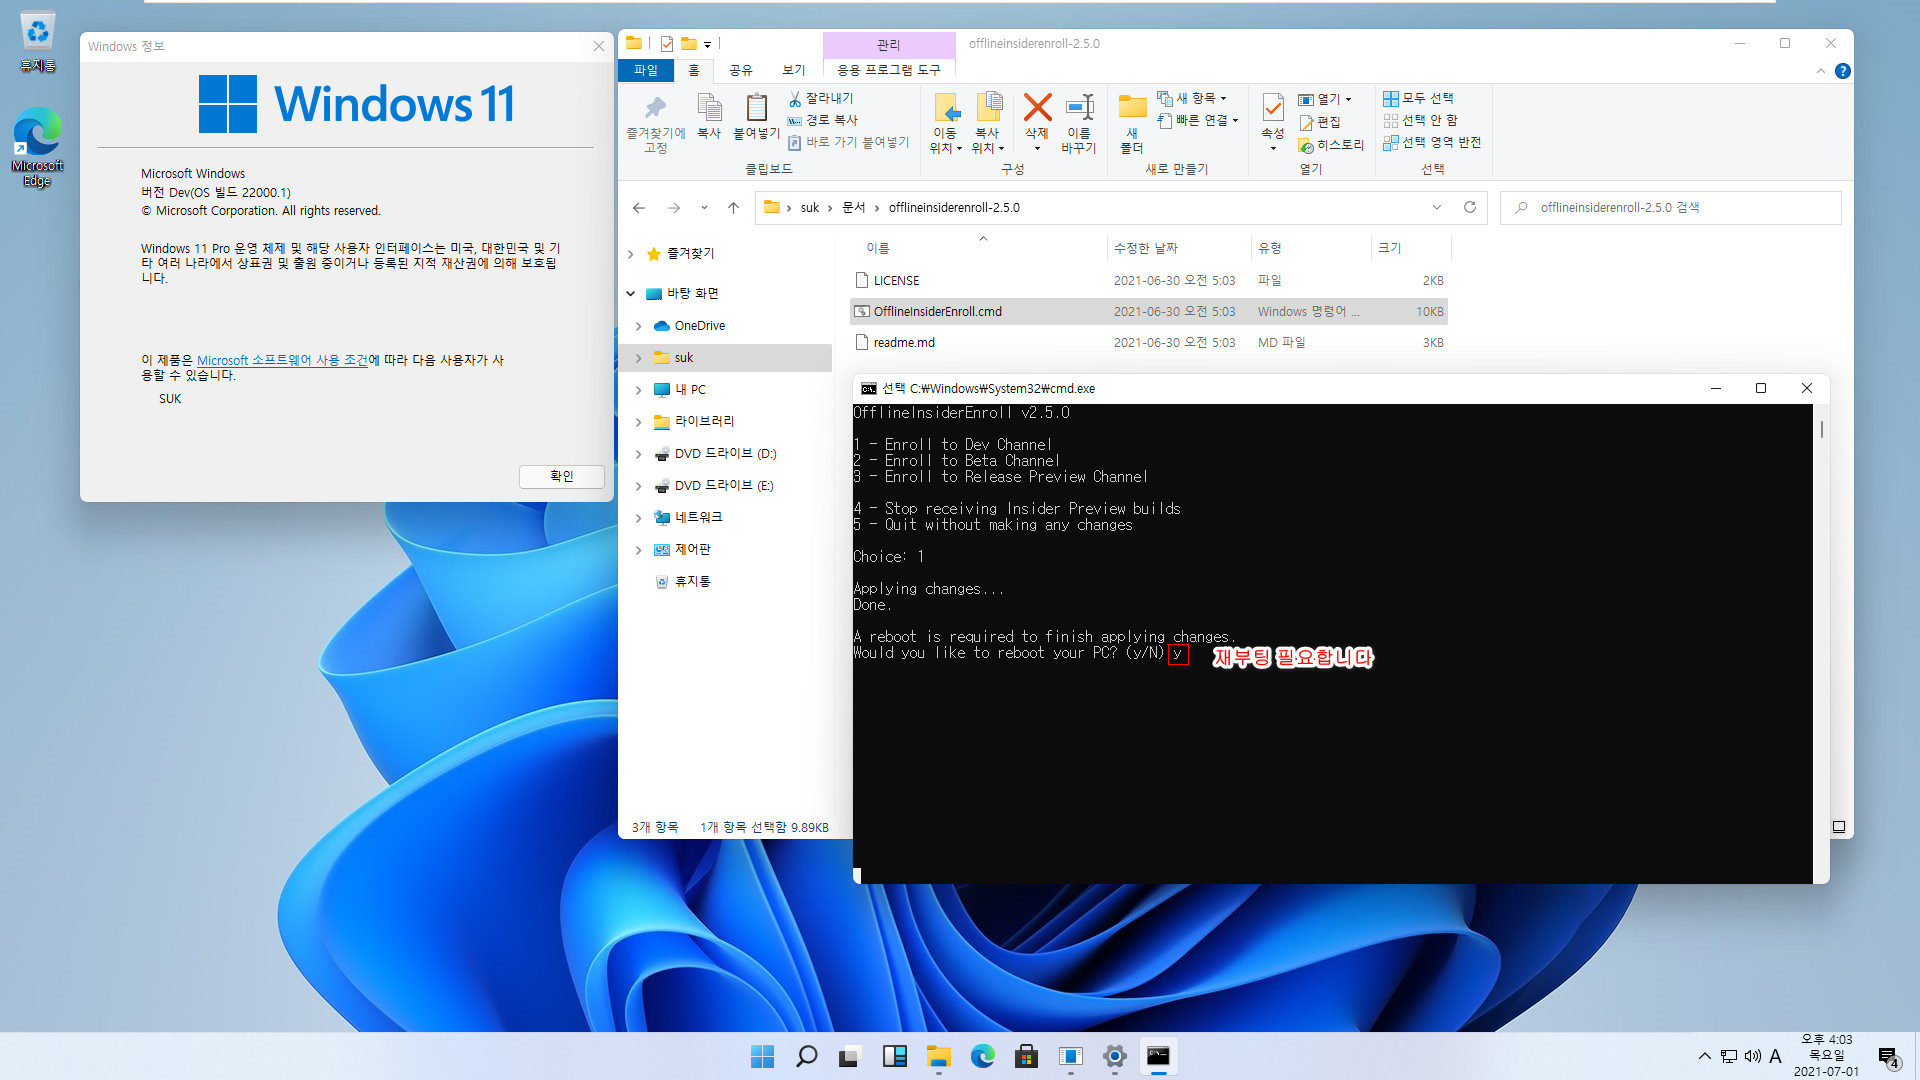
Task: Click the Cut (잘라내기) ribbon command
Action: coord(821,98)
